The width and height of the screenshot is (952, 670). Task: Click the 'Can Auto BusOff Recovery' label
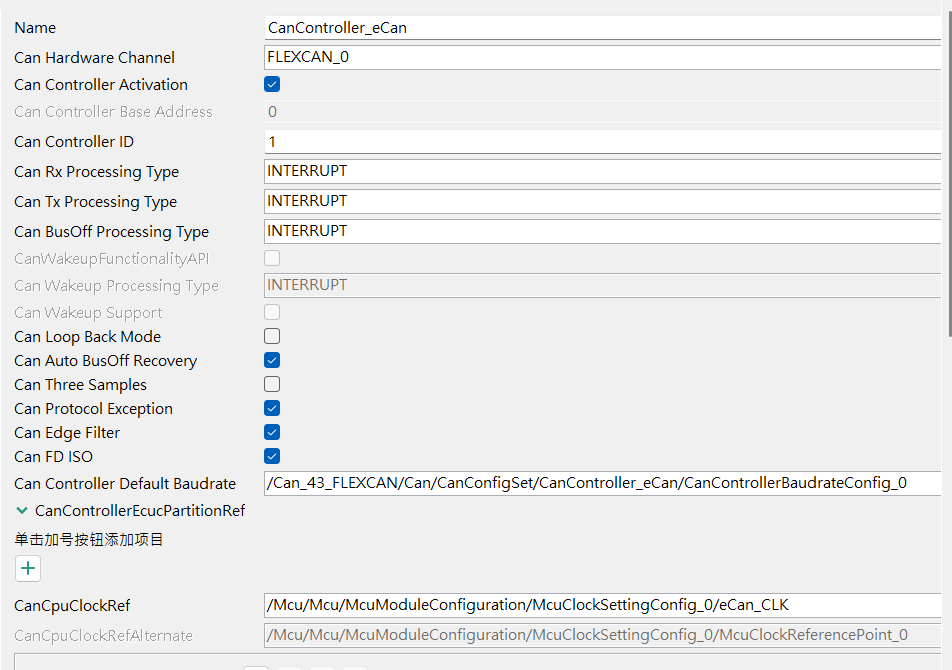pyautogui.click(x=106, y=360)
